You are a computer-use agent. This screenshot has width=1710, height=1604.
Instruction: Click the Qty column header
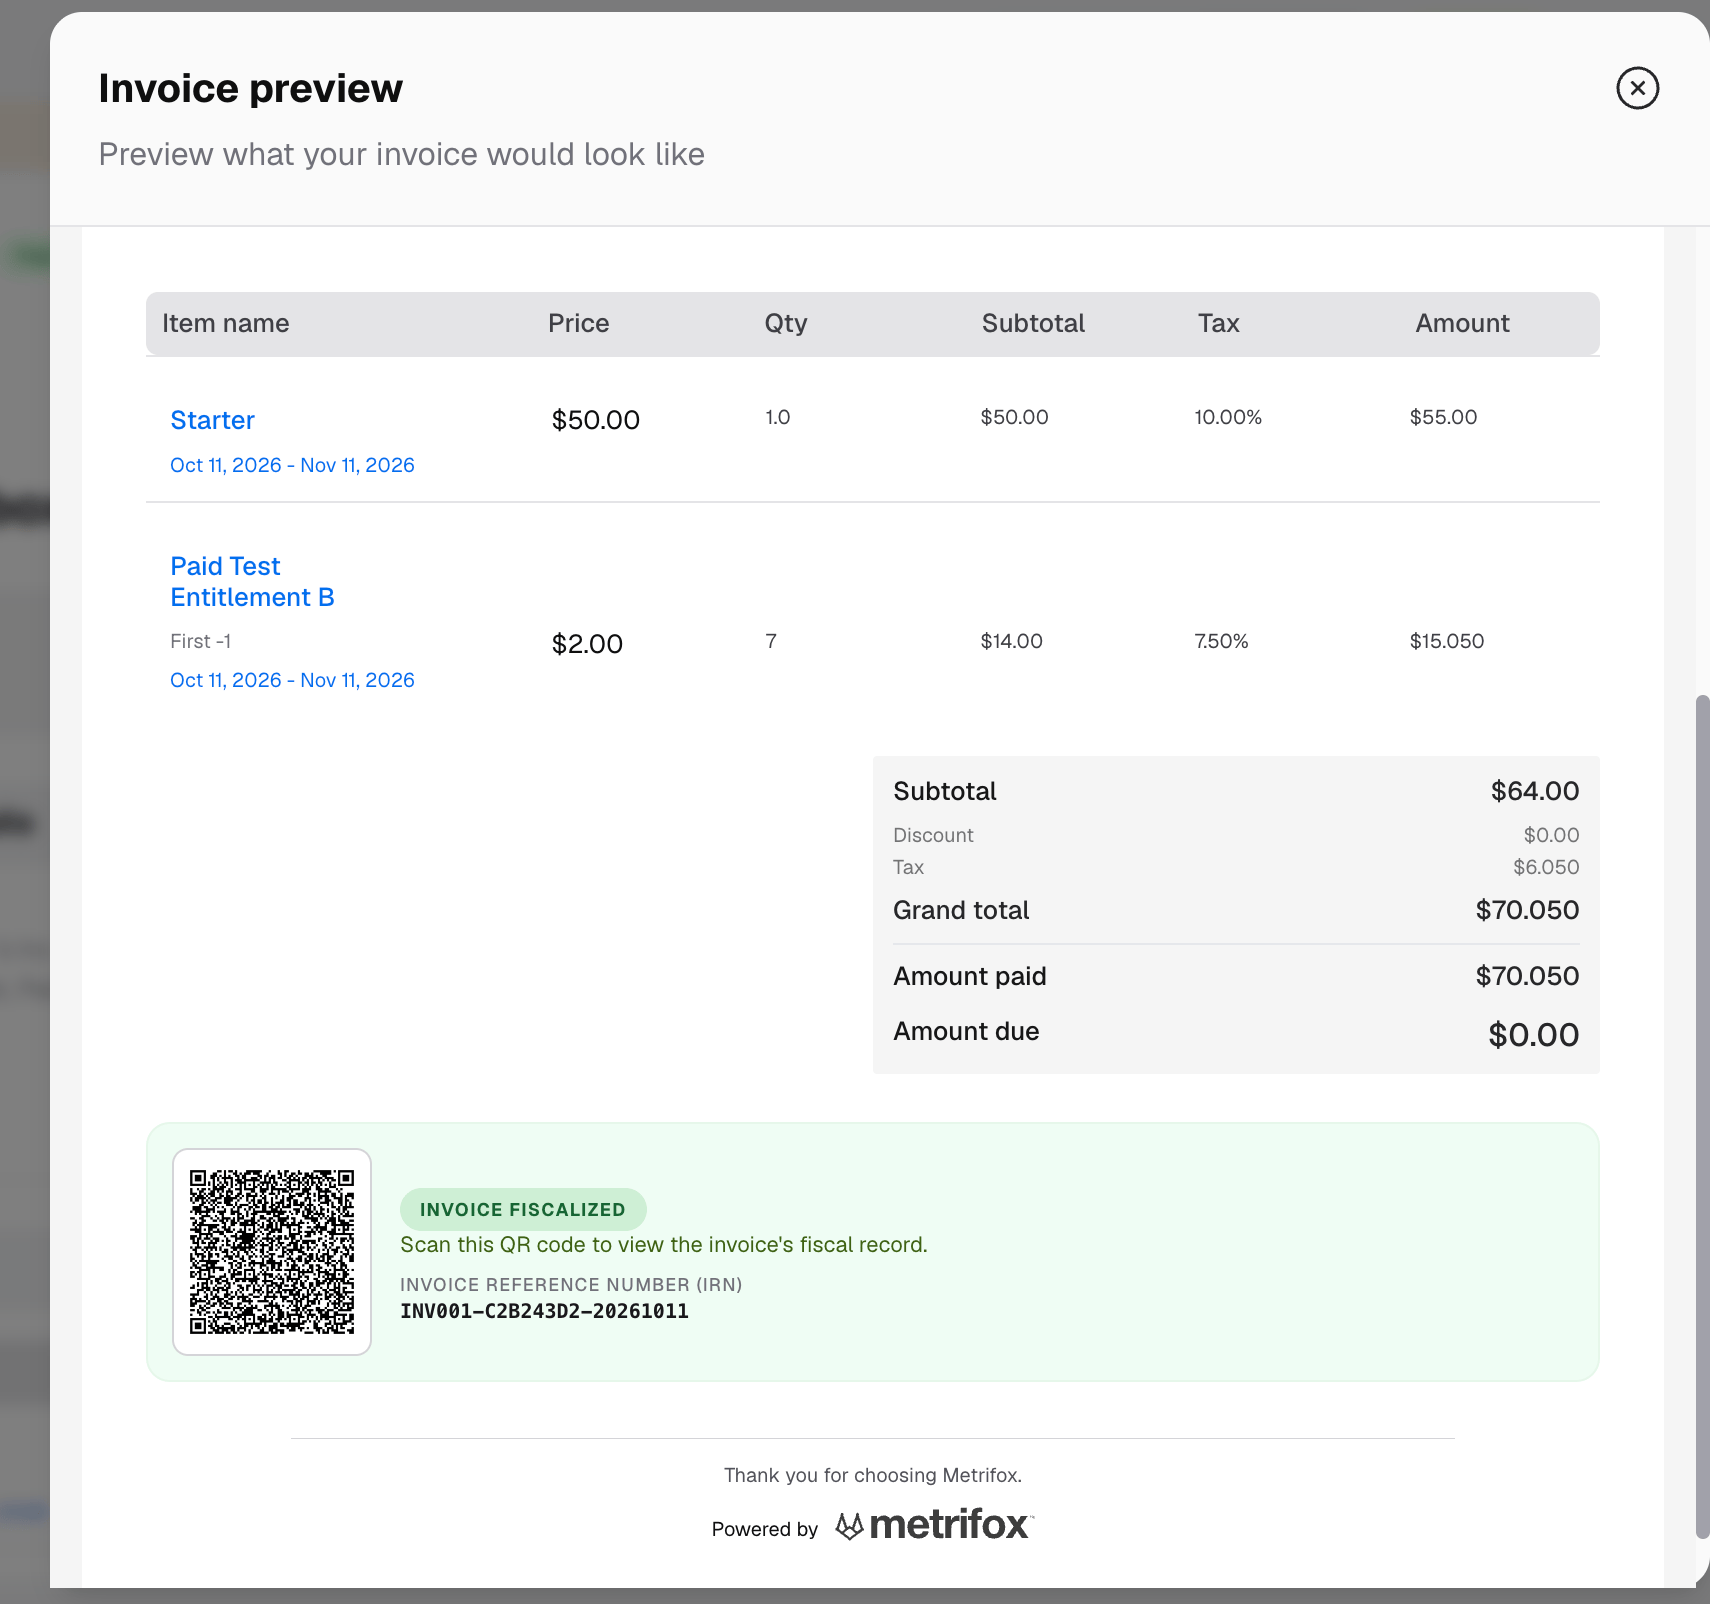pyautogui.click(x=786, y=323)
